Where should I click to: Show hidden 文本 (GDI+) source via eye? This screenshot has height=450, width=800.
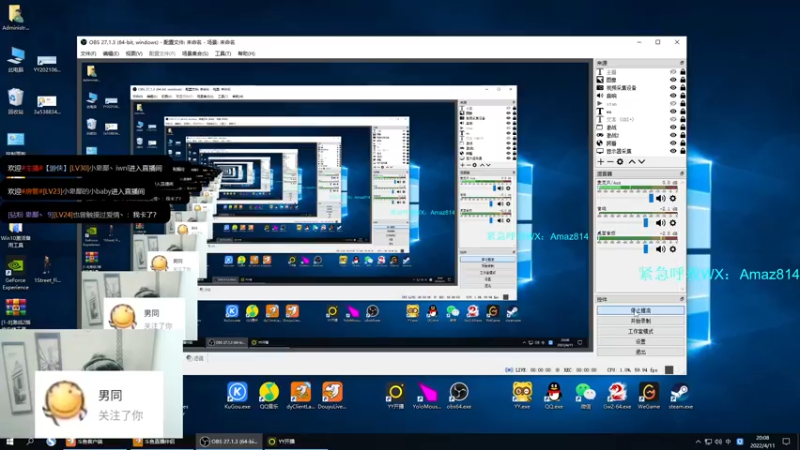coord(673,119)
